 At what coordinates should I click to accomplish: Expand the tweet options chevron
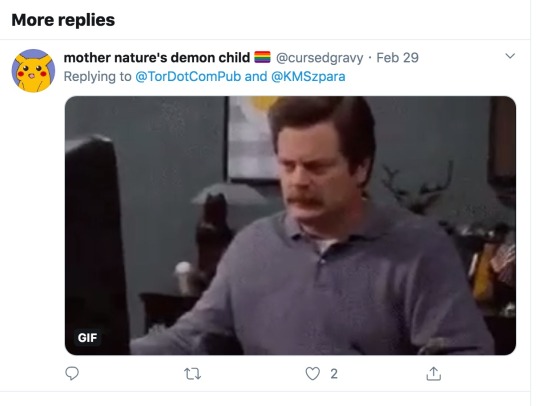pos(510,56)
